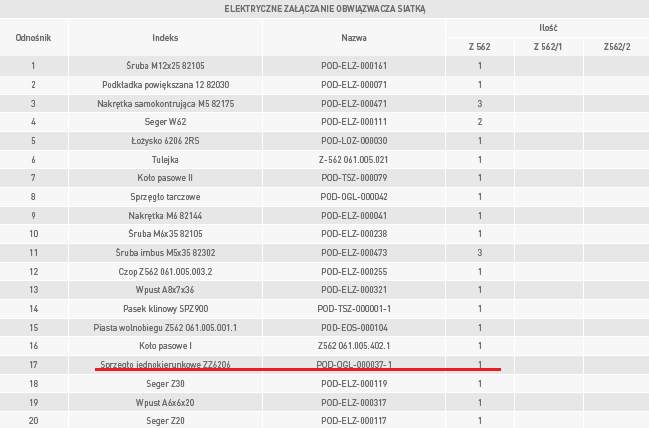Select the 'Seger W62' row entry

pos(165,122)
